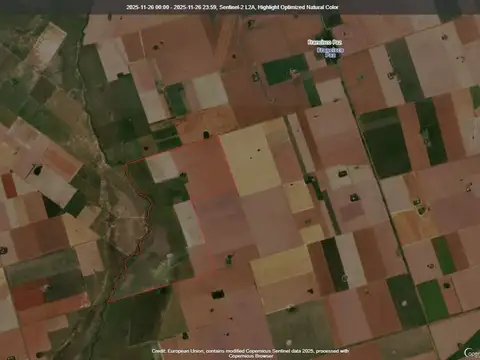The height and width of the screenshot is (360, 480).
Task: Click the European Union Copernicus credit text
Action: coord(250,353)
